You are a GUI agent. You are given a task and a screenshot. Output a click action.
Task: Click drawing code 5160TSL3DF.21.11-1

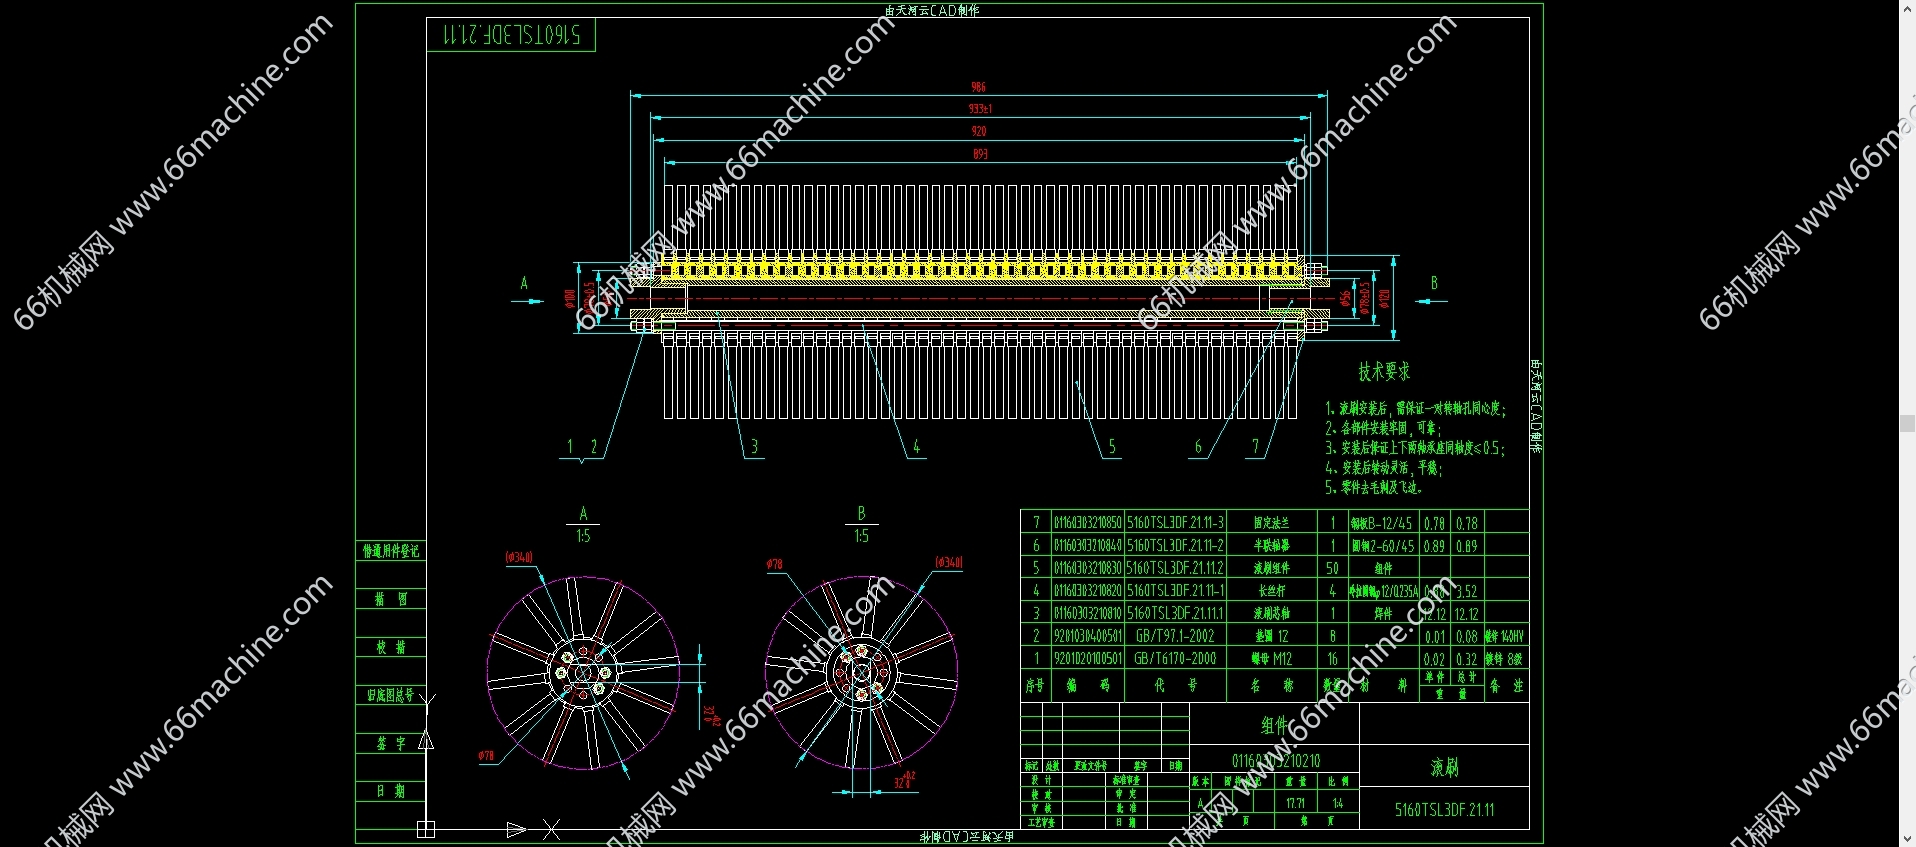[1175, 591]
